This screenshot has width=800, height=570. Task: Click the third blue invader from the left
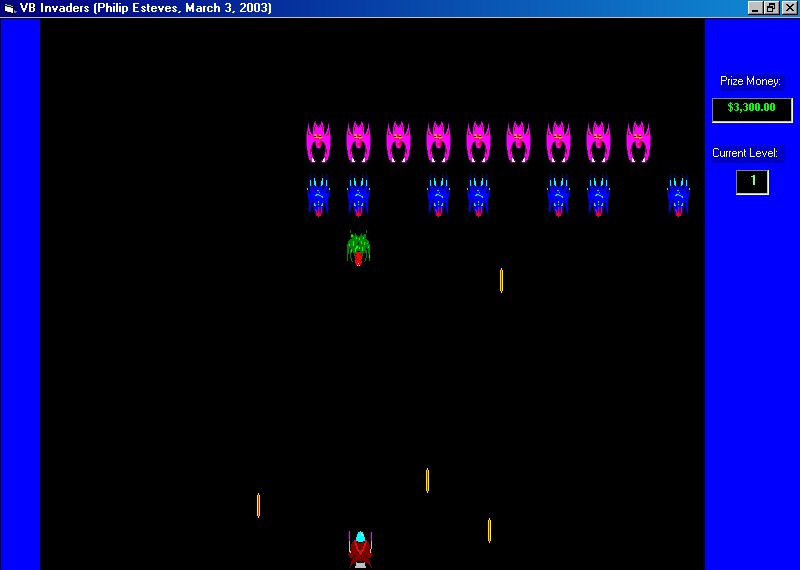(438, 196)
